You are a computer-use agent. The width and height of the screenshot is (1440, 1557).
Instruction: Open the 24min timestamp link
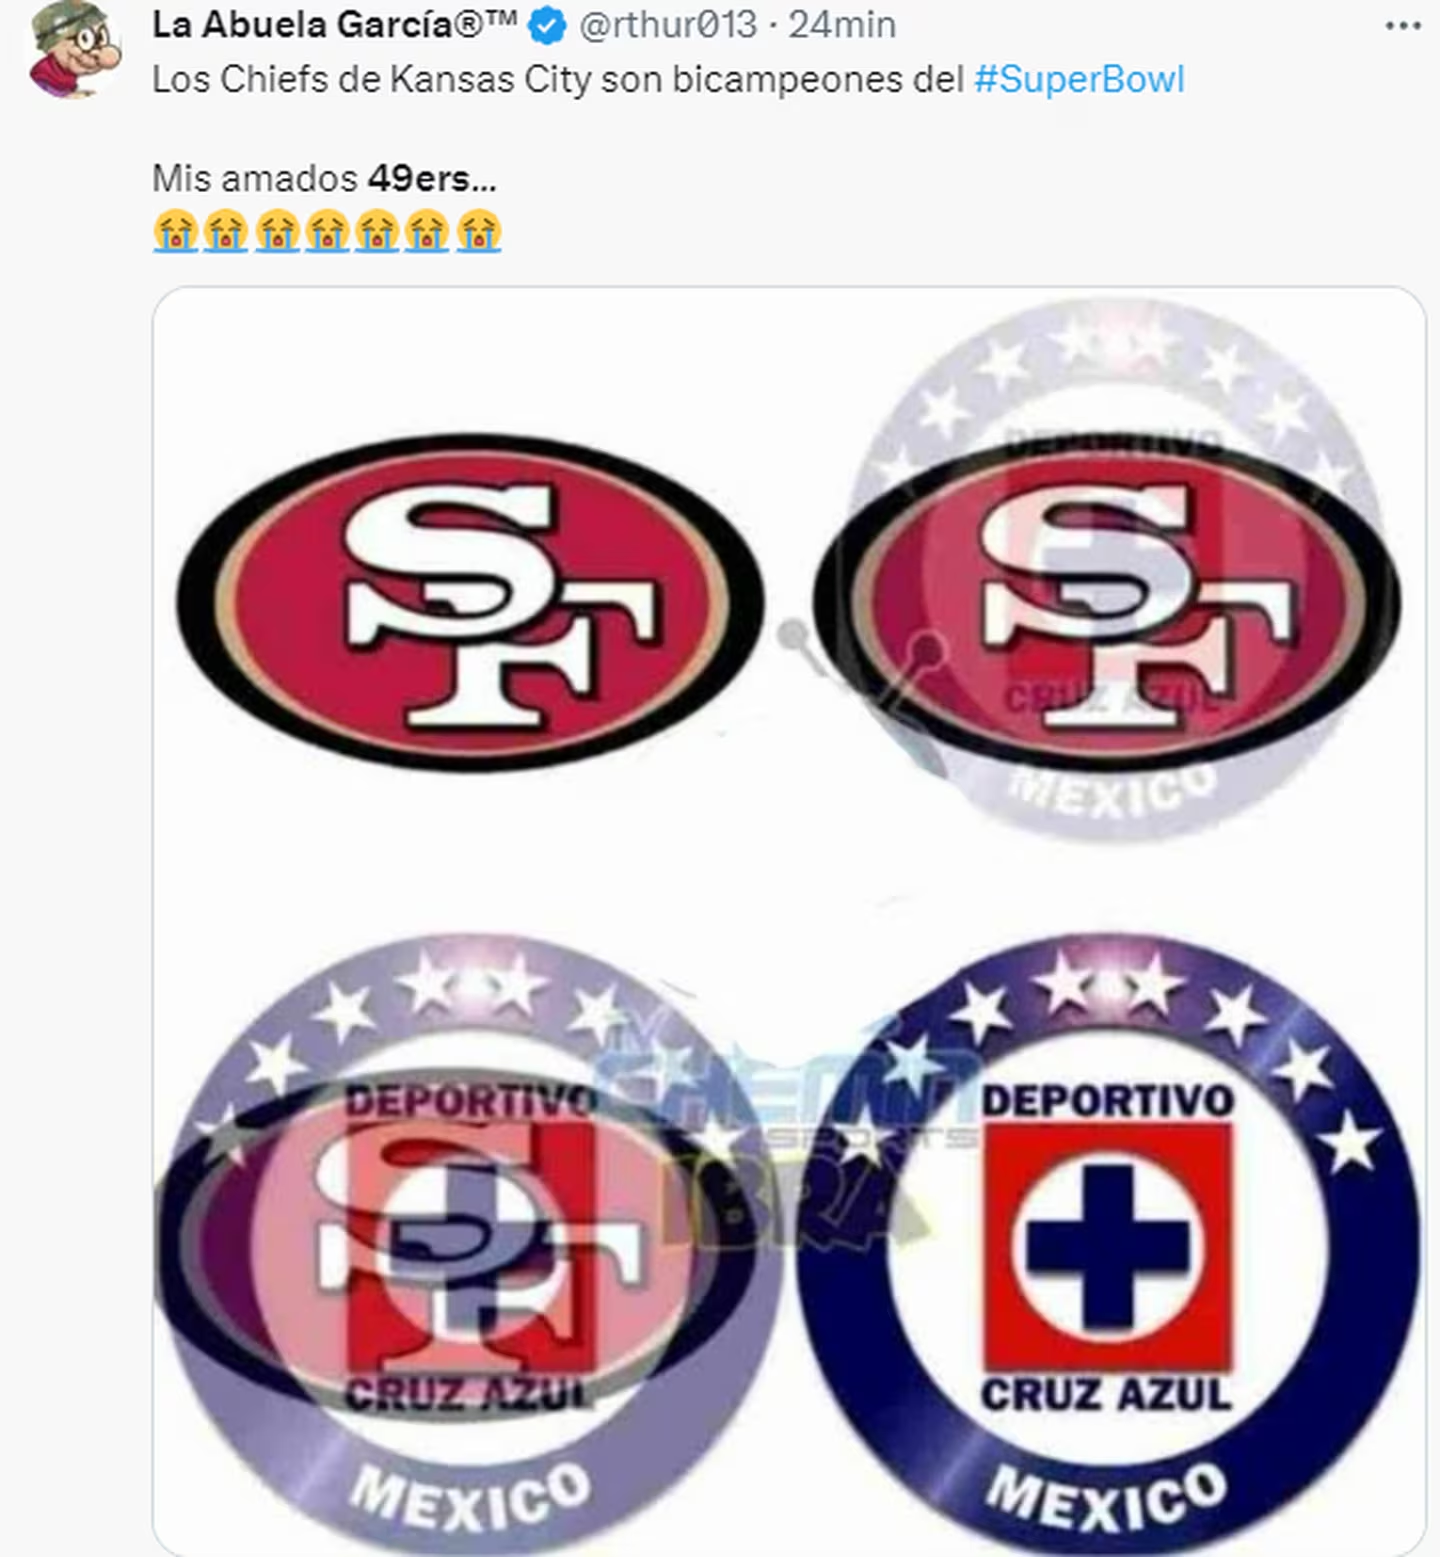coord(842,24)
